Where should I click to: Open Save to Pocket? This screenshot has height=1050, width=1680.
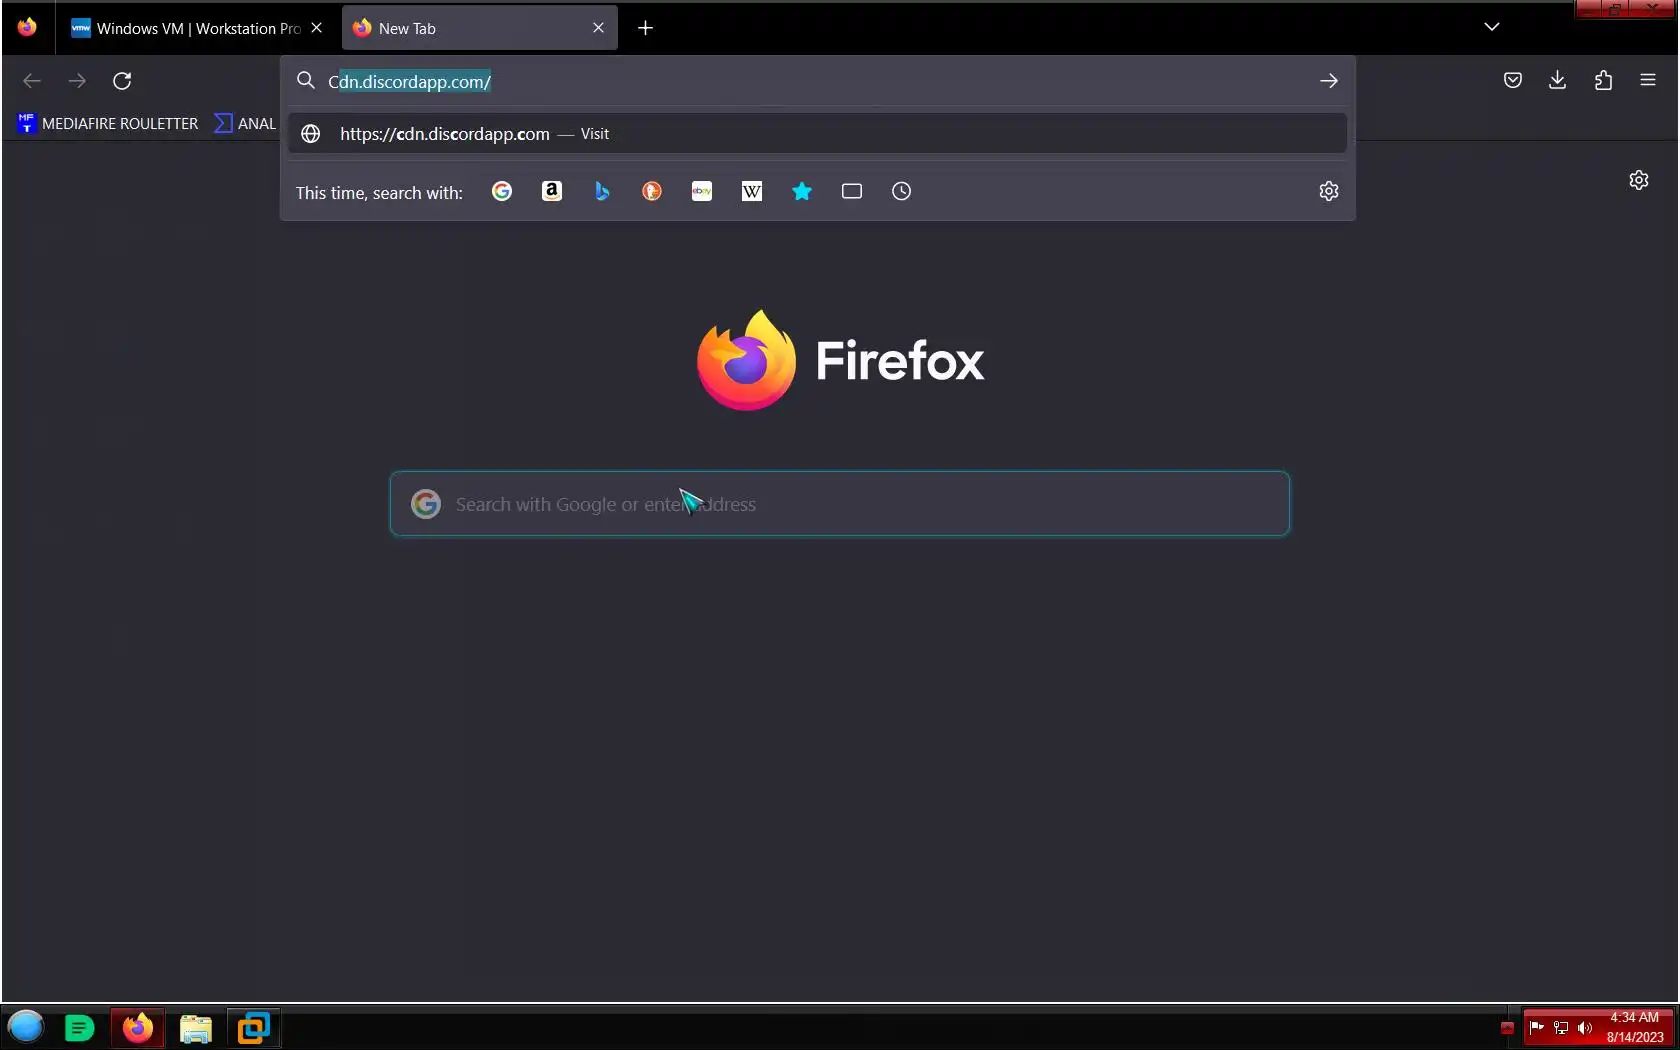tap(1513, 81)
